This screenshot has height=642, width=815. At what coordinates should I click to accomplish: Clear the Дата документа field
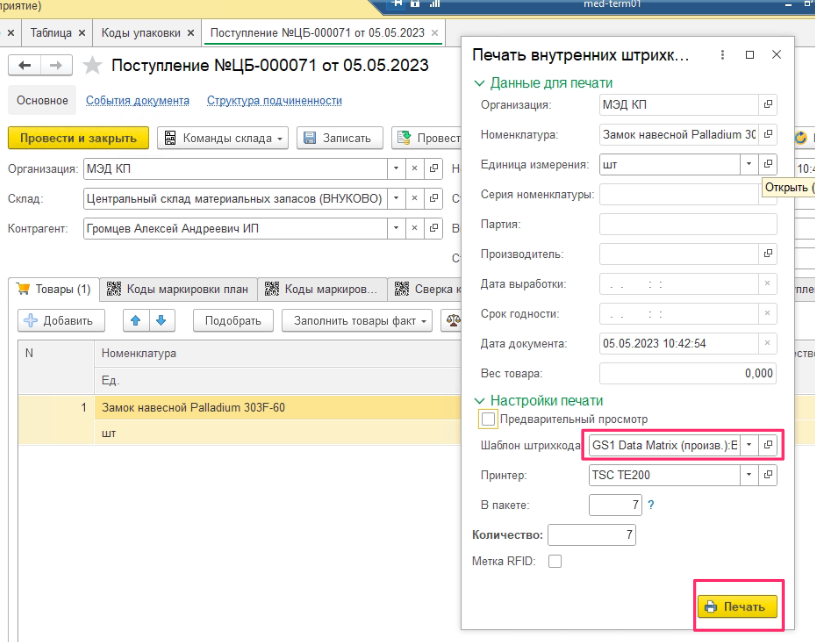click(x=767, y=343)
